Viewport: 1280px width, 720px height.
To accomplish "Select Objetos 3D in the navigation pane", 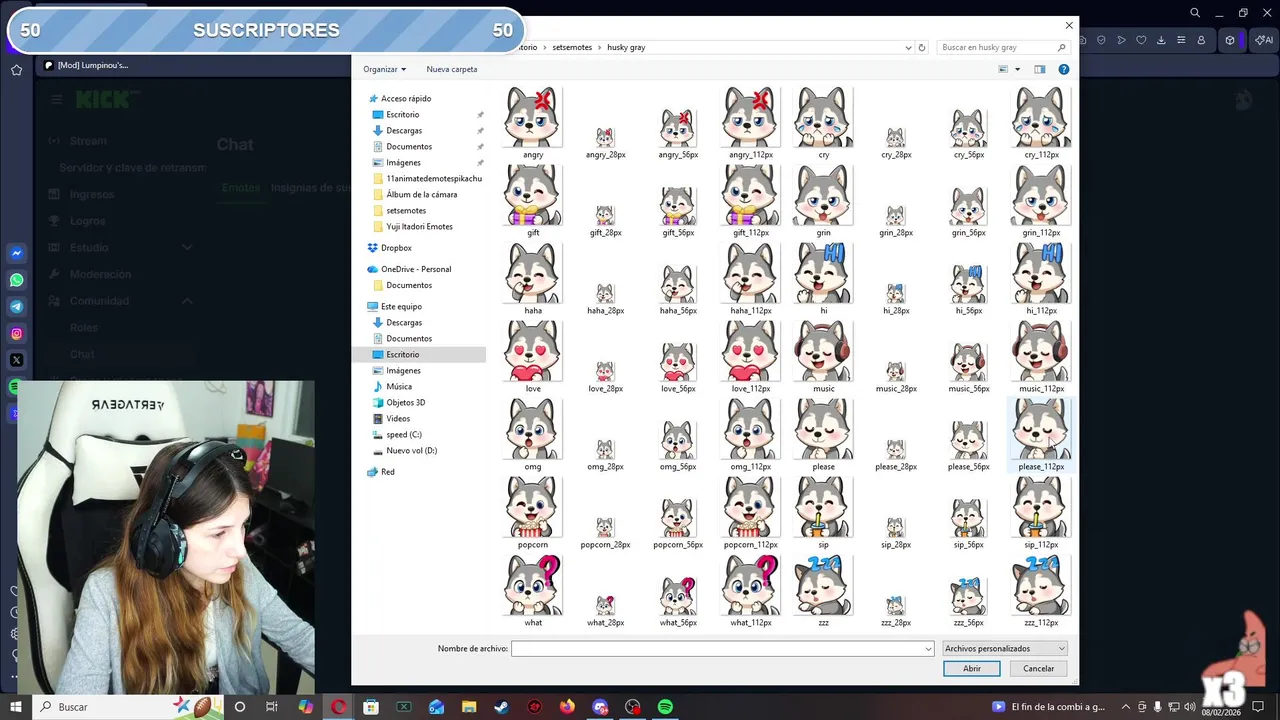I will tap(405, 402).
